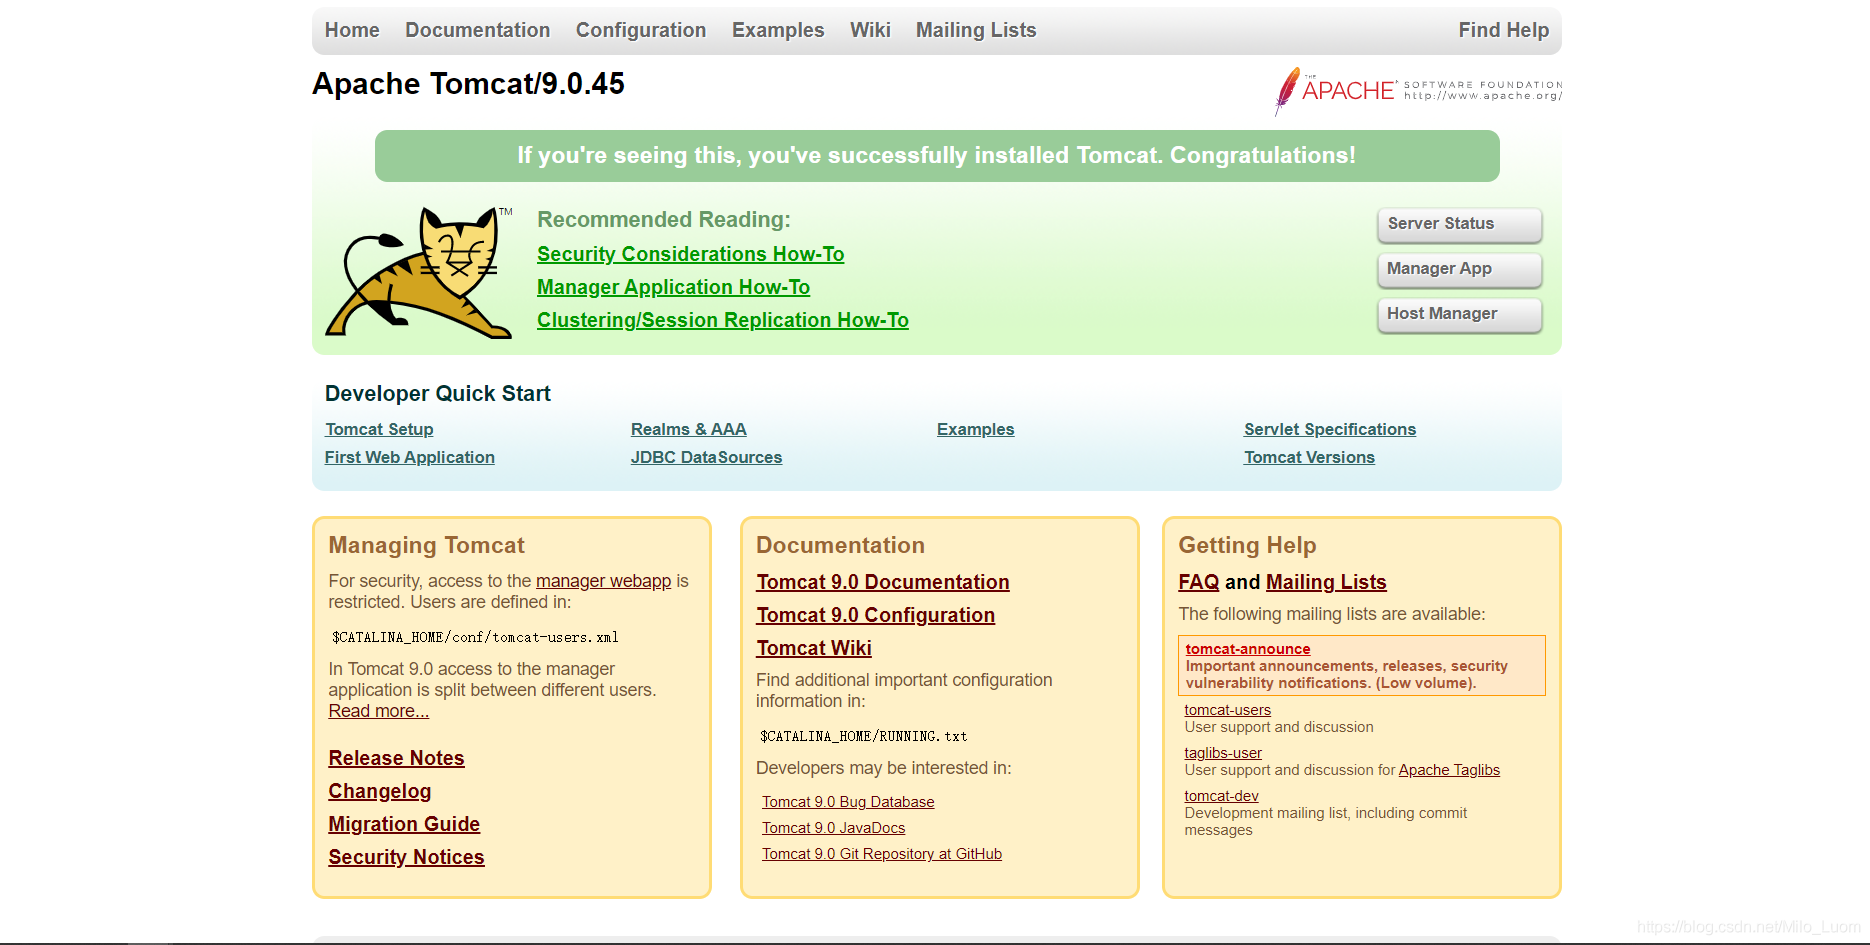This screenshot has width=1870, height=945.
Task: Open Mailing Lists link in Getting Help
Action: [x=1326, y=582]
